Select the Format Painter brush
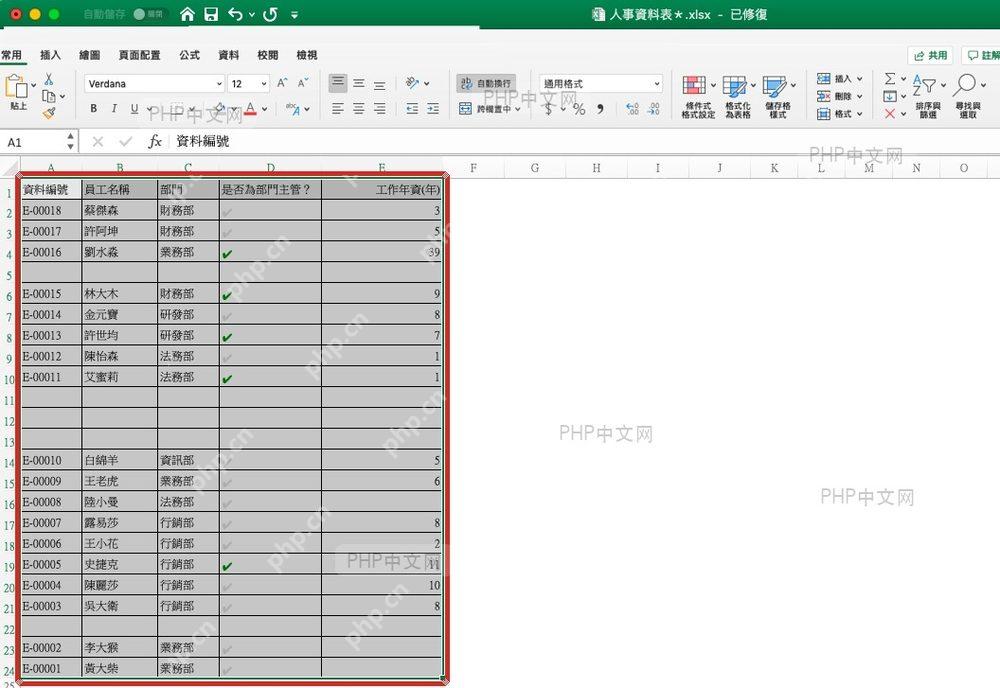This screenshot has height=688, width=1000. 48,113
